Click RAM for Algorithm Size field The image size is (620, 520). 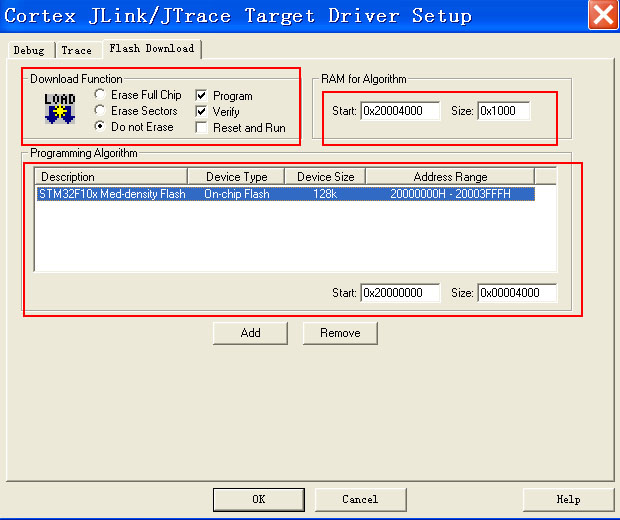pos(504,111)
